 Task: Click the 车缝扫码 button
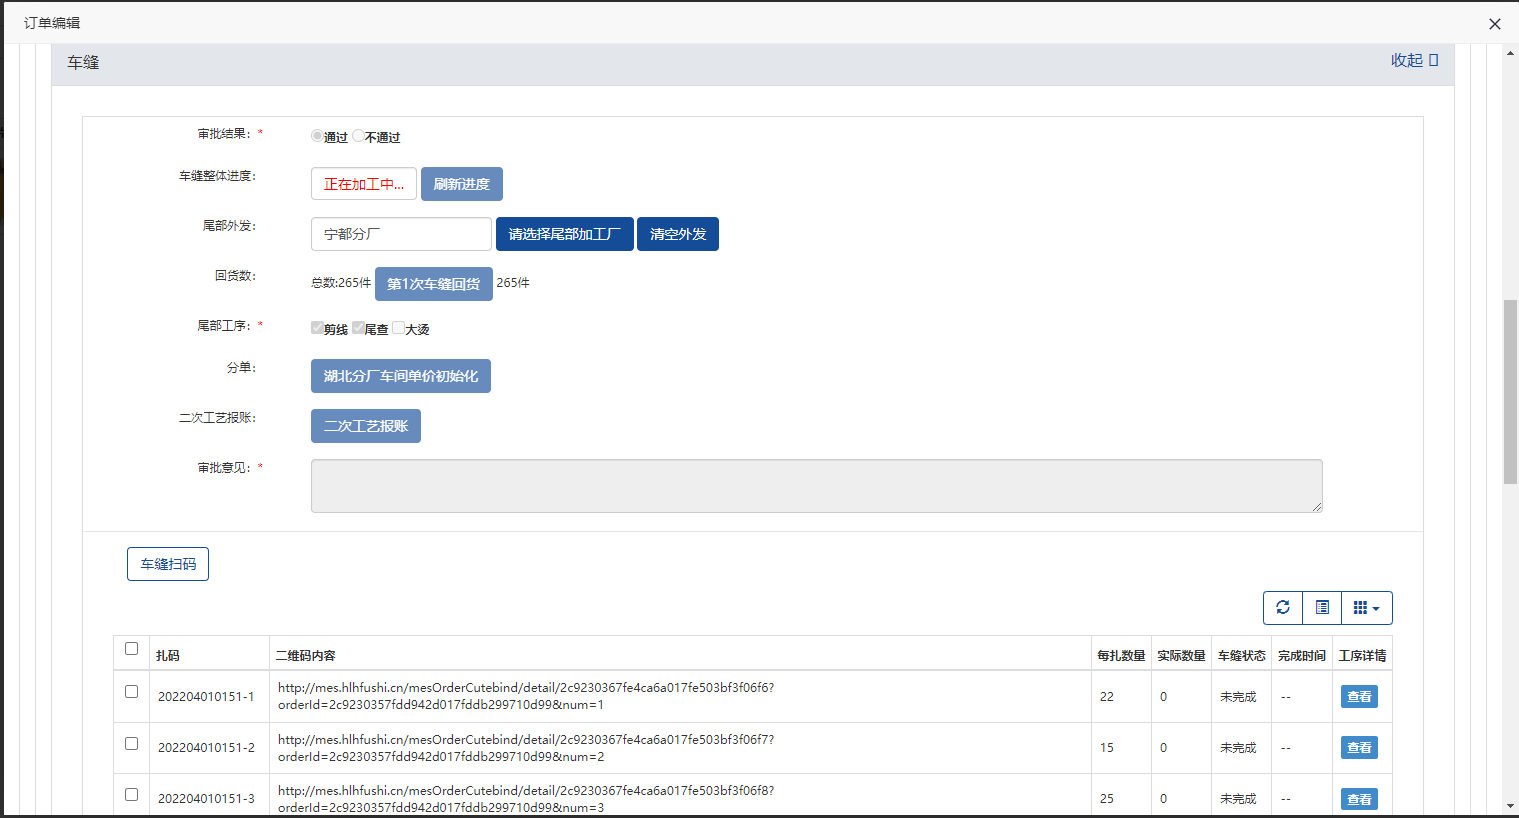[x=168, y=564]
